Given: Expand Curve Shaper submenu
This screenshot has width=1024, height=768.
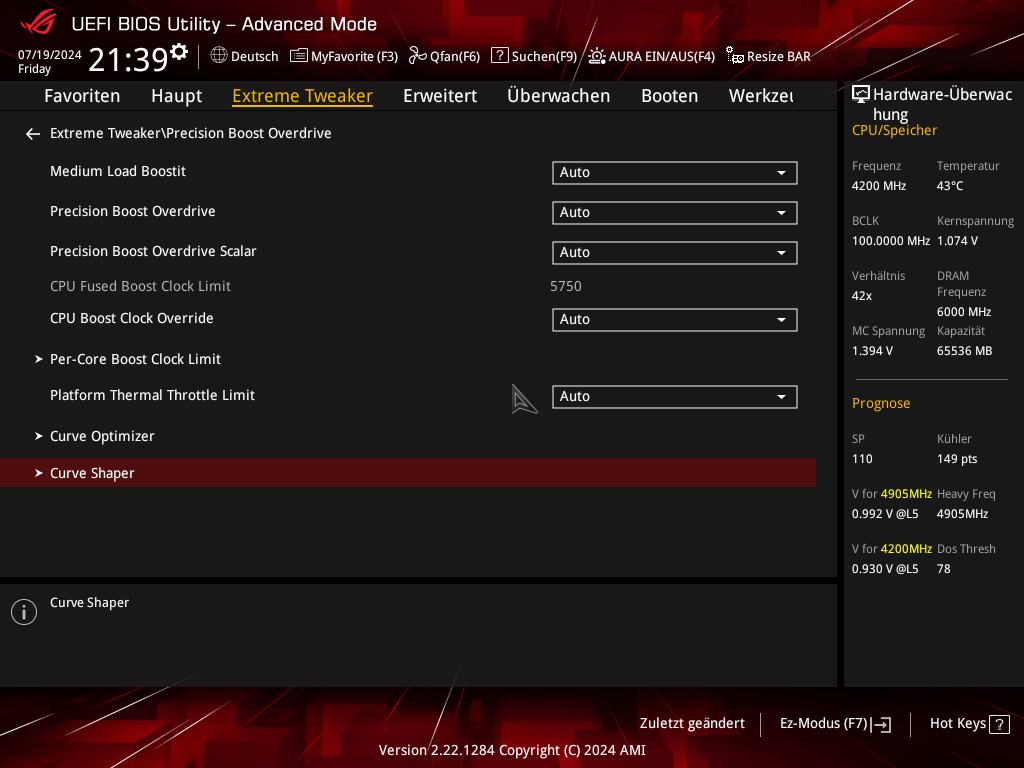Looking at the screenshot, I should coord(408,473).
